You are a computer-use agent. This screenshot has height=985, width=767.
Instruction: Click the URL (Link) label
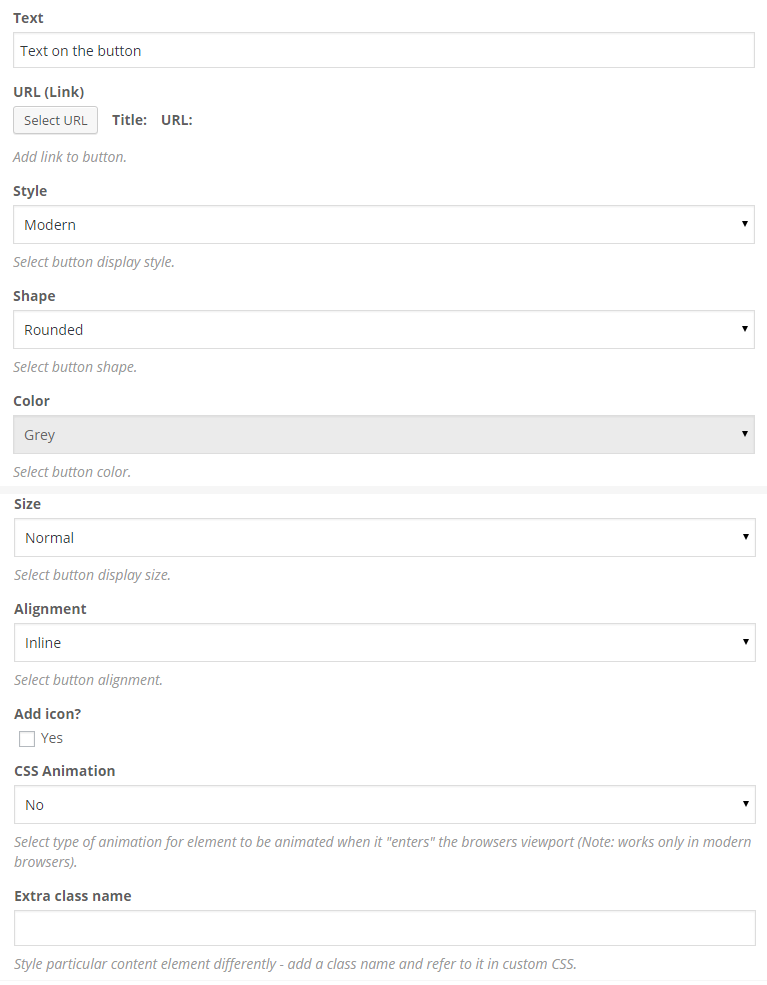pyautogui.click(x=48, y=92)
